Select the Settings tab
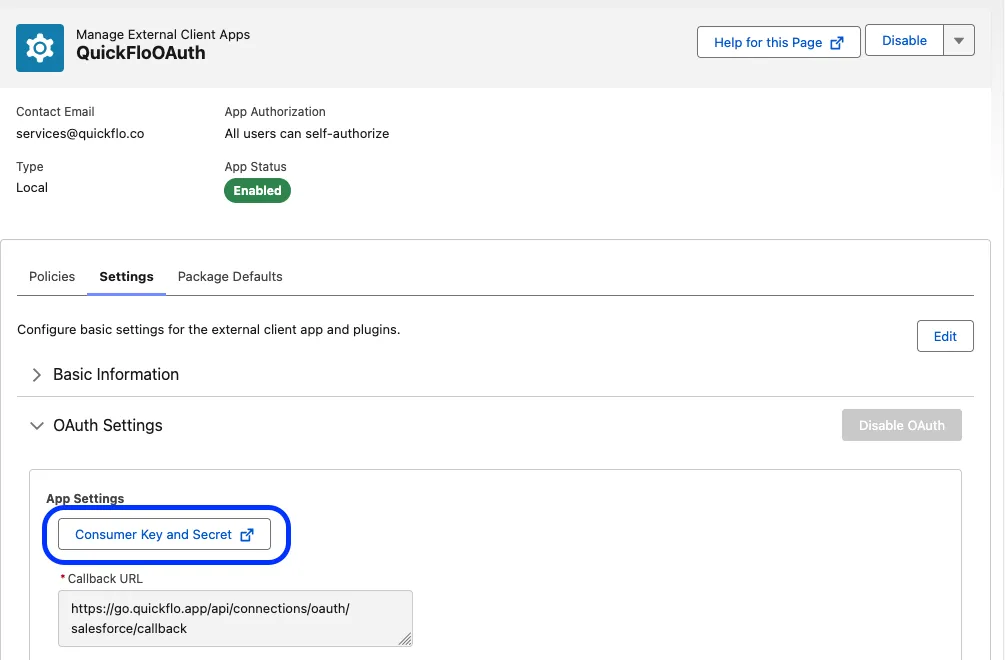Image resolution: width=1005 pixels, height=660 pixels. click(x=126, y=276)
